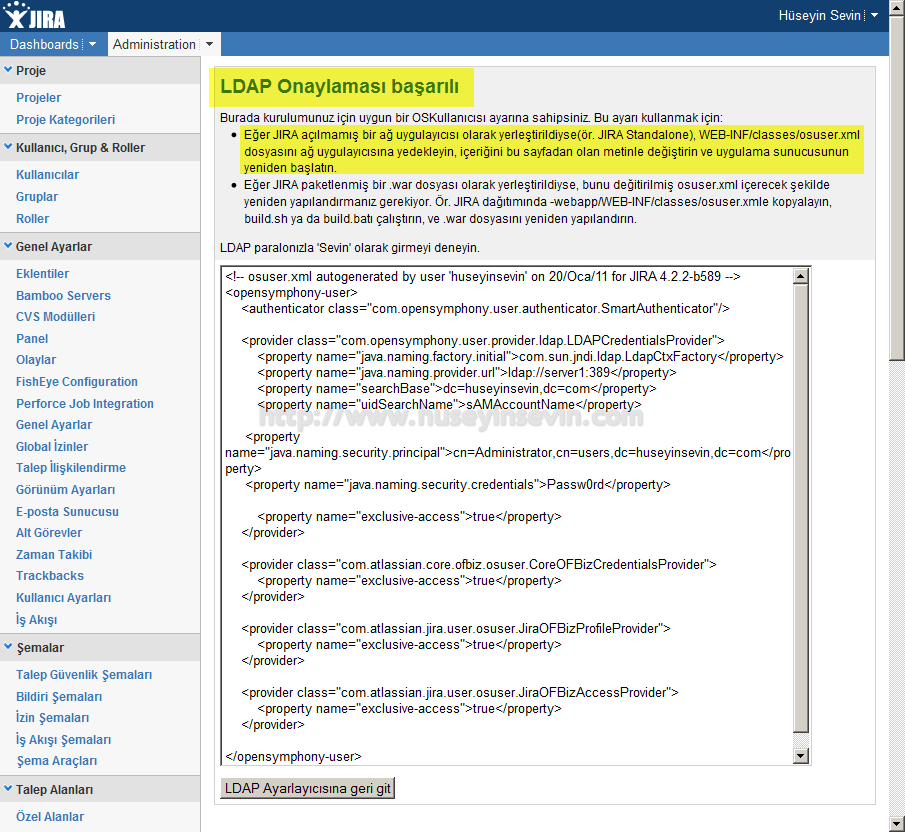Screen dimensions: 905x832
Task: Open Alt Görevler
Action: click(49, 533)
